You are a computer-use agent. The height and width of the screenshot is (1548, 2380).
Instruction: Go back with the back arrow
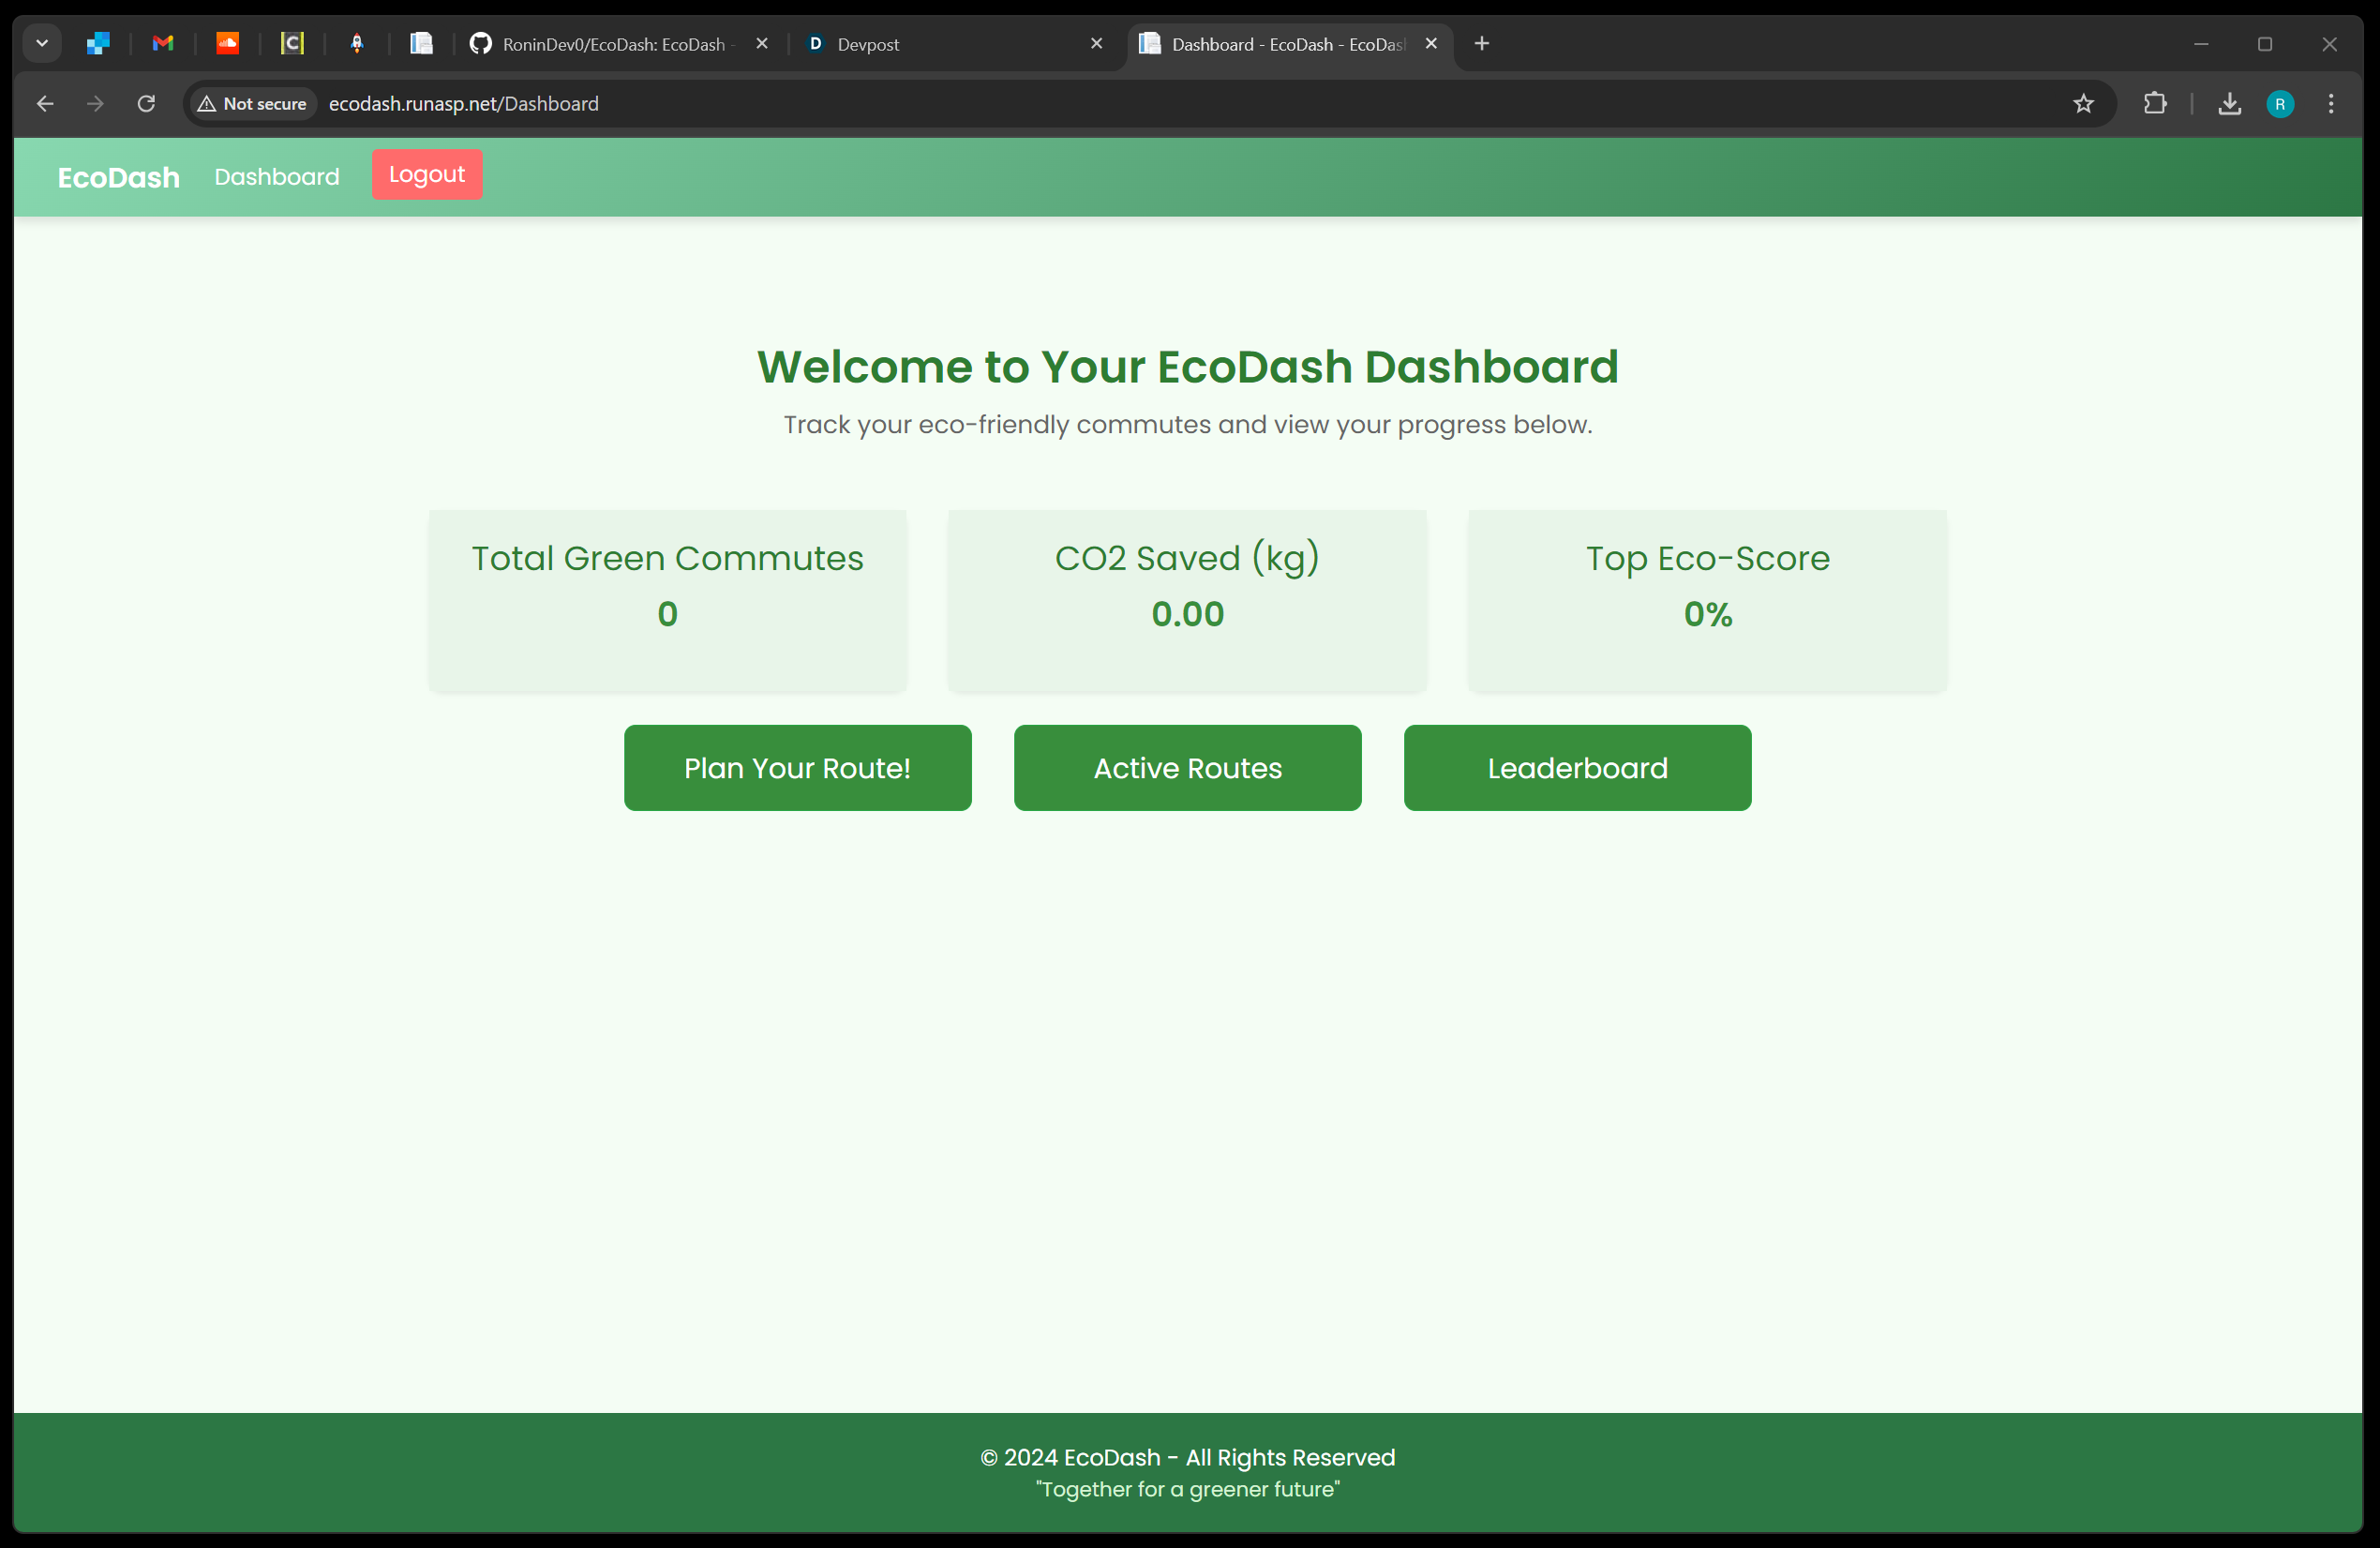(45, 104)
